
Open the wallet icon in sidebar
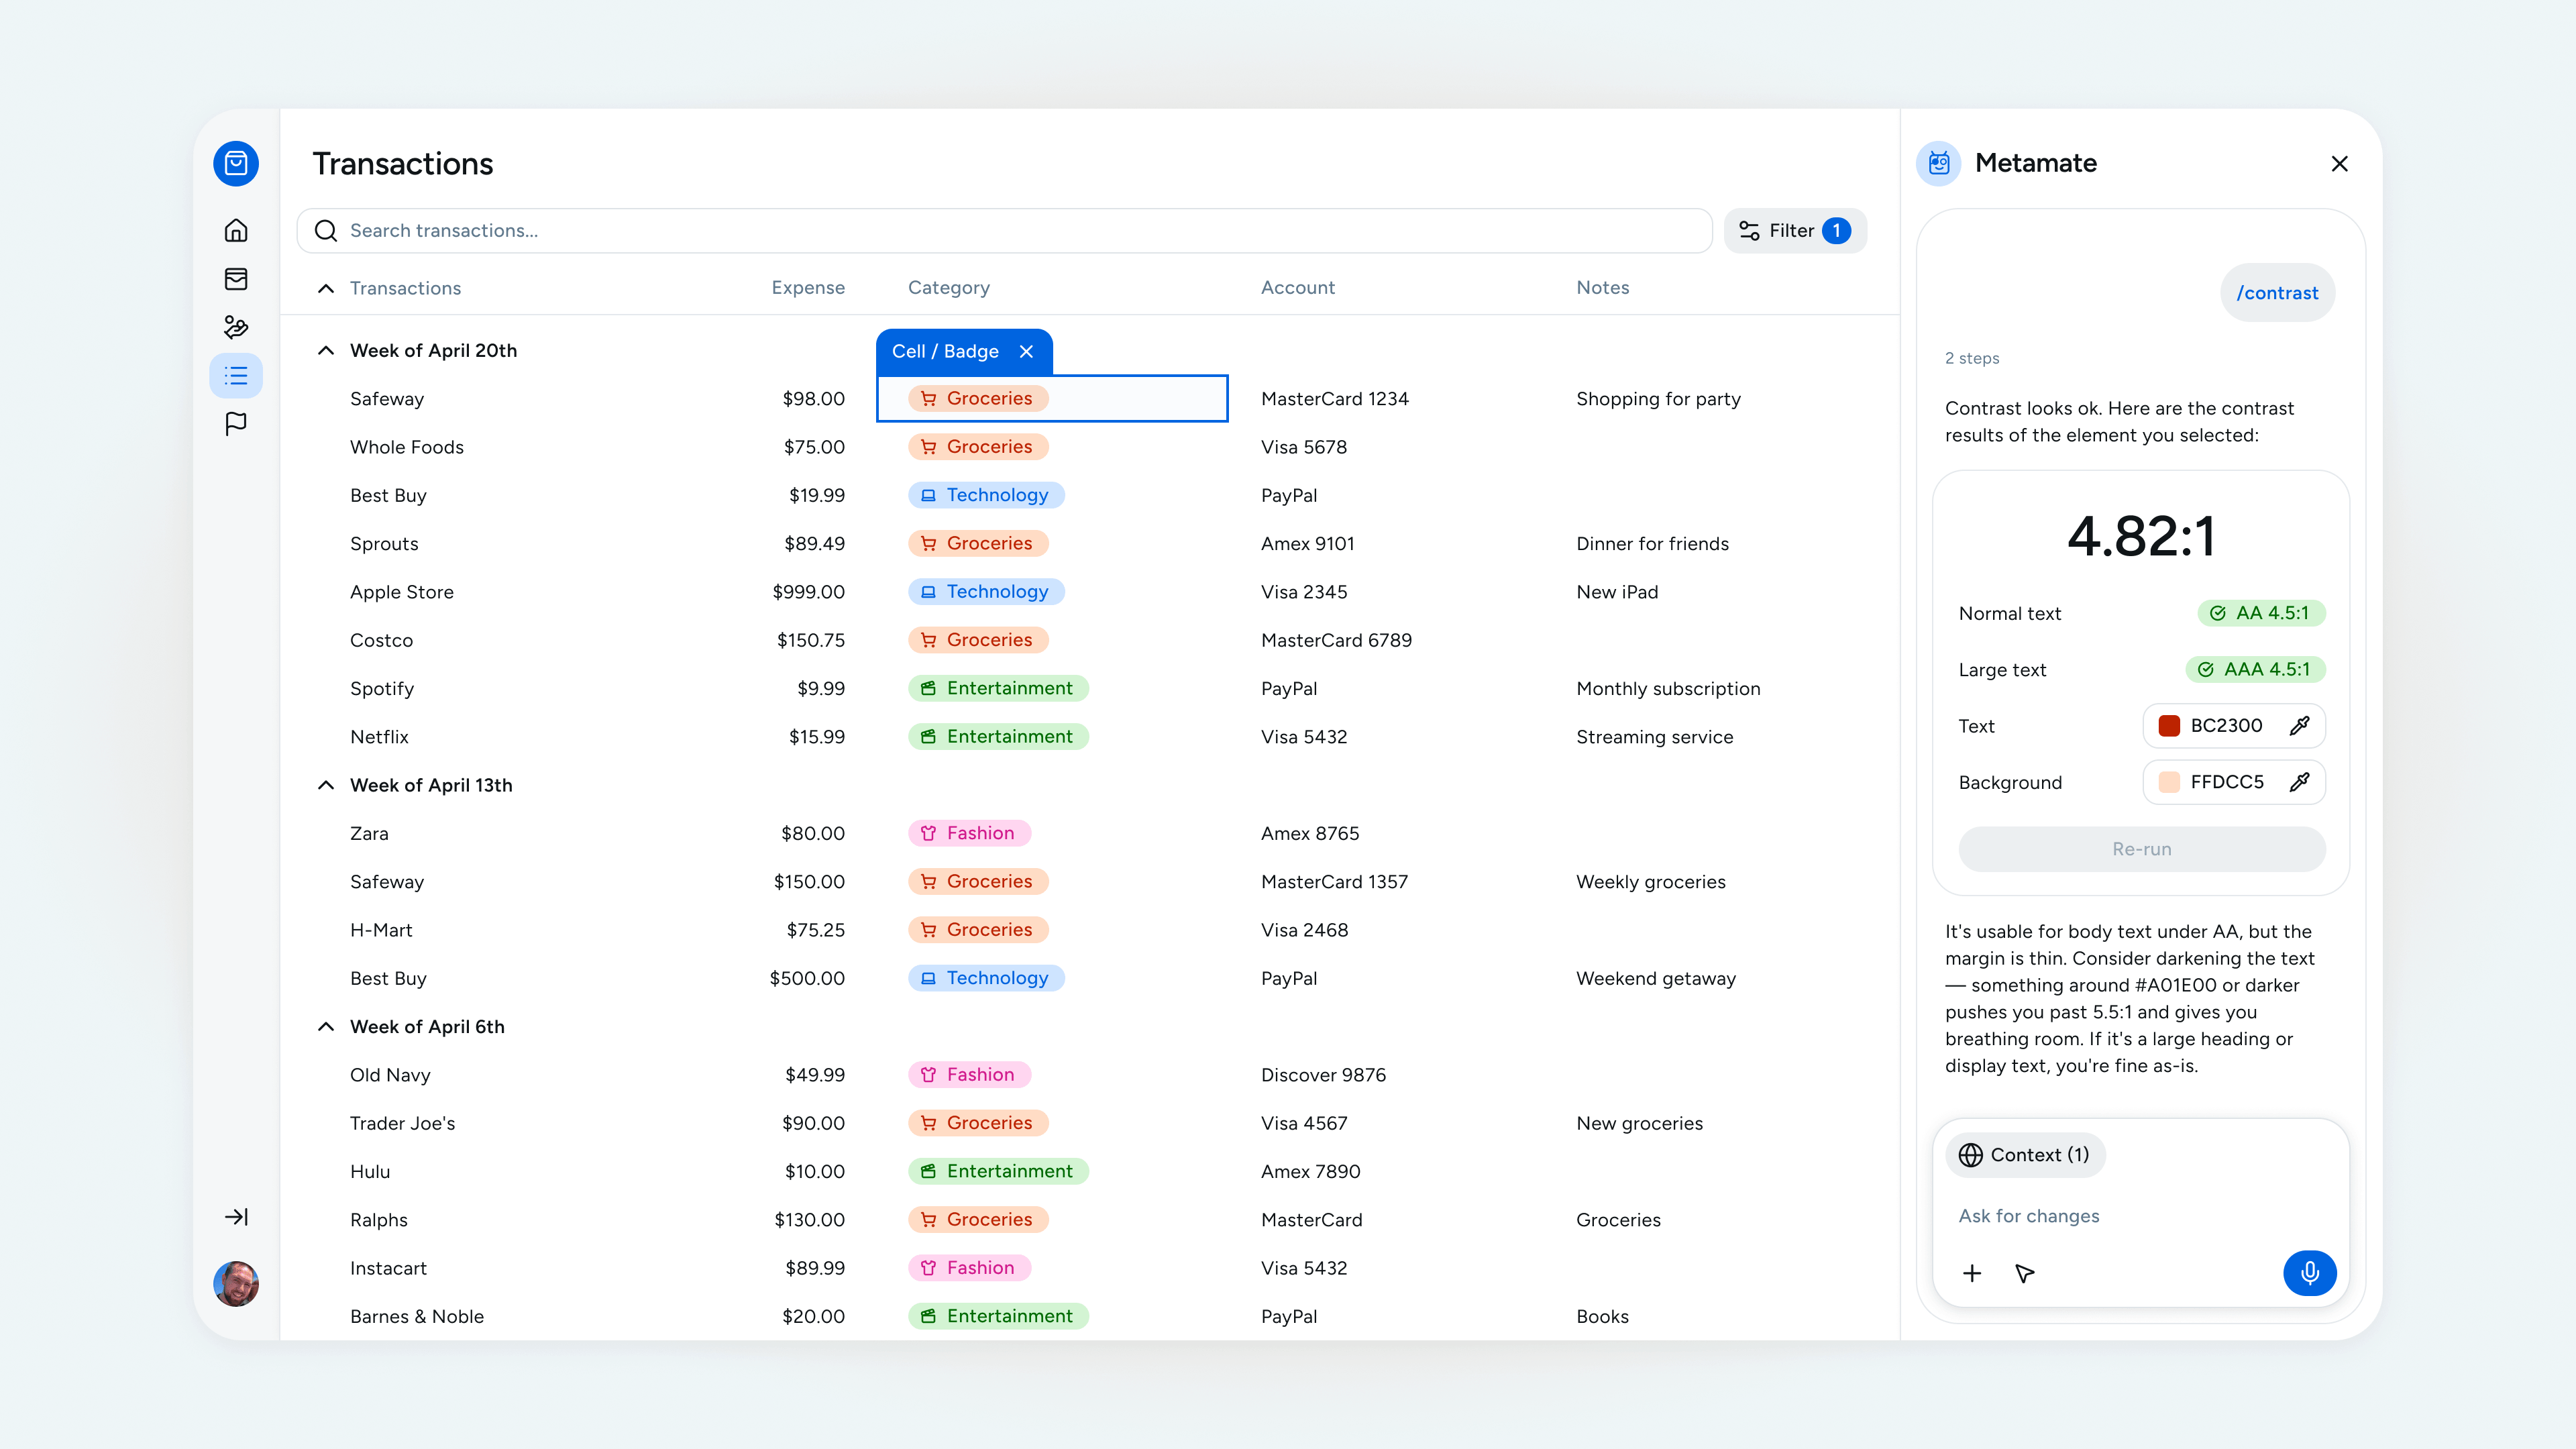point(236,279)
